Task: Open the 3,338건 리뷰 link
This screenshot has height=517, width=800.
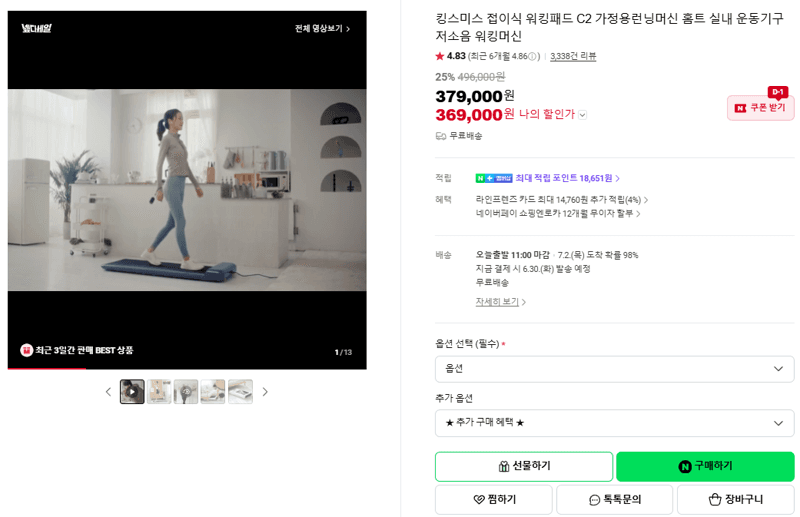Action: (x=573, y=56)
